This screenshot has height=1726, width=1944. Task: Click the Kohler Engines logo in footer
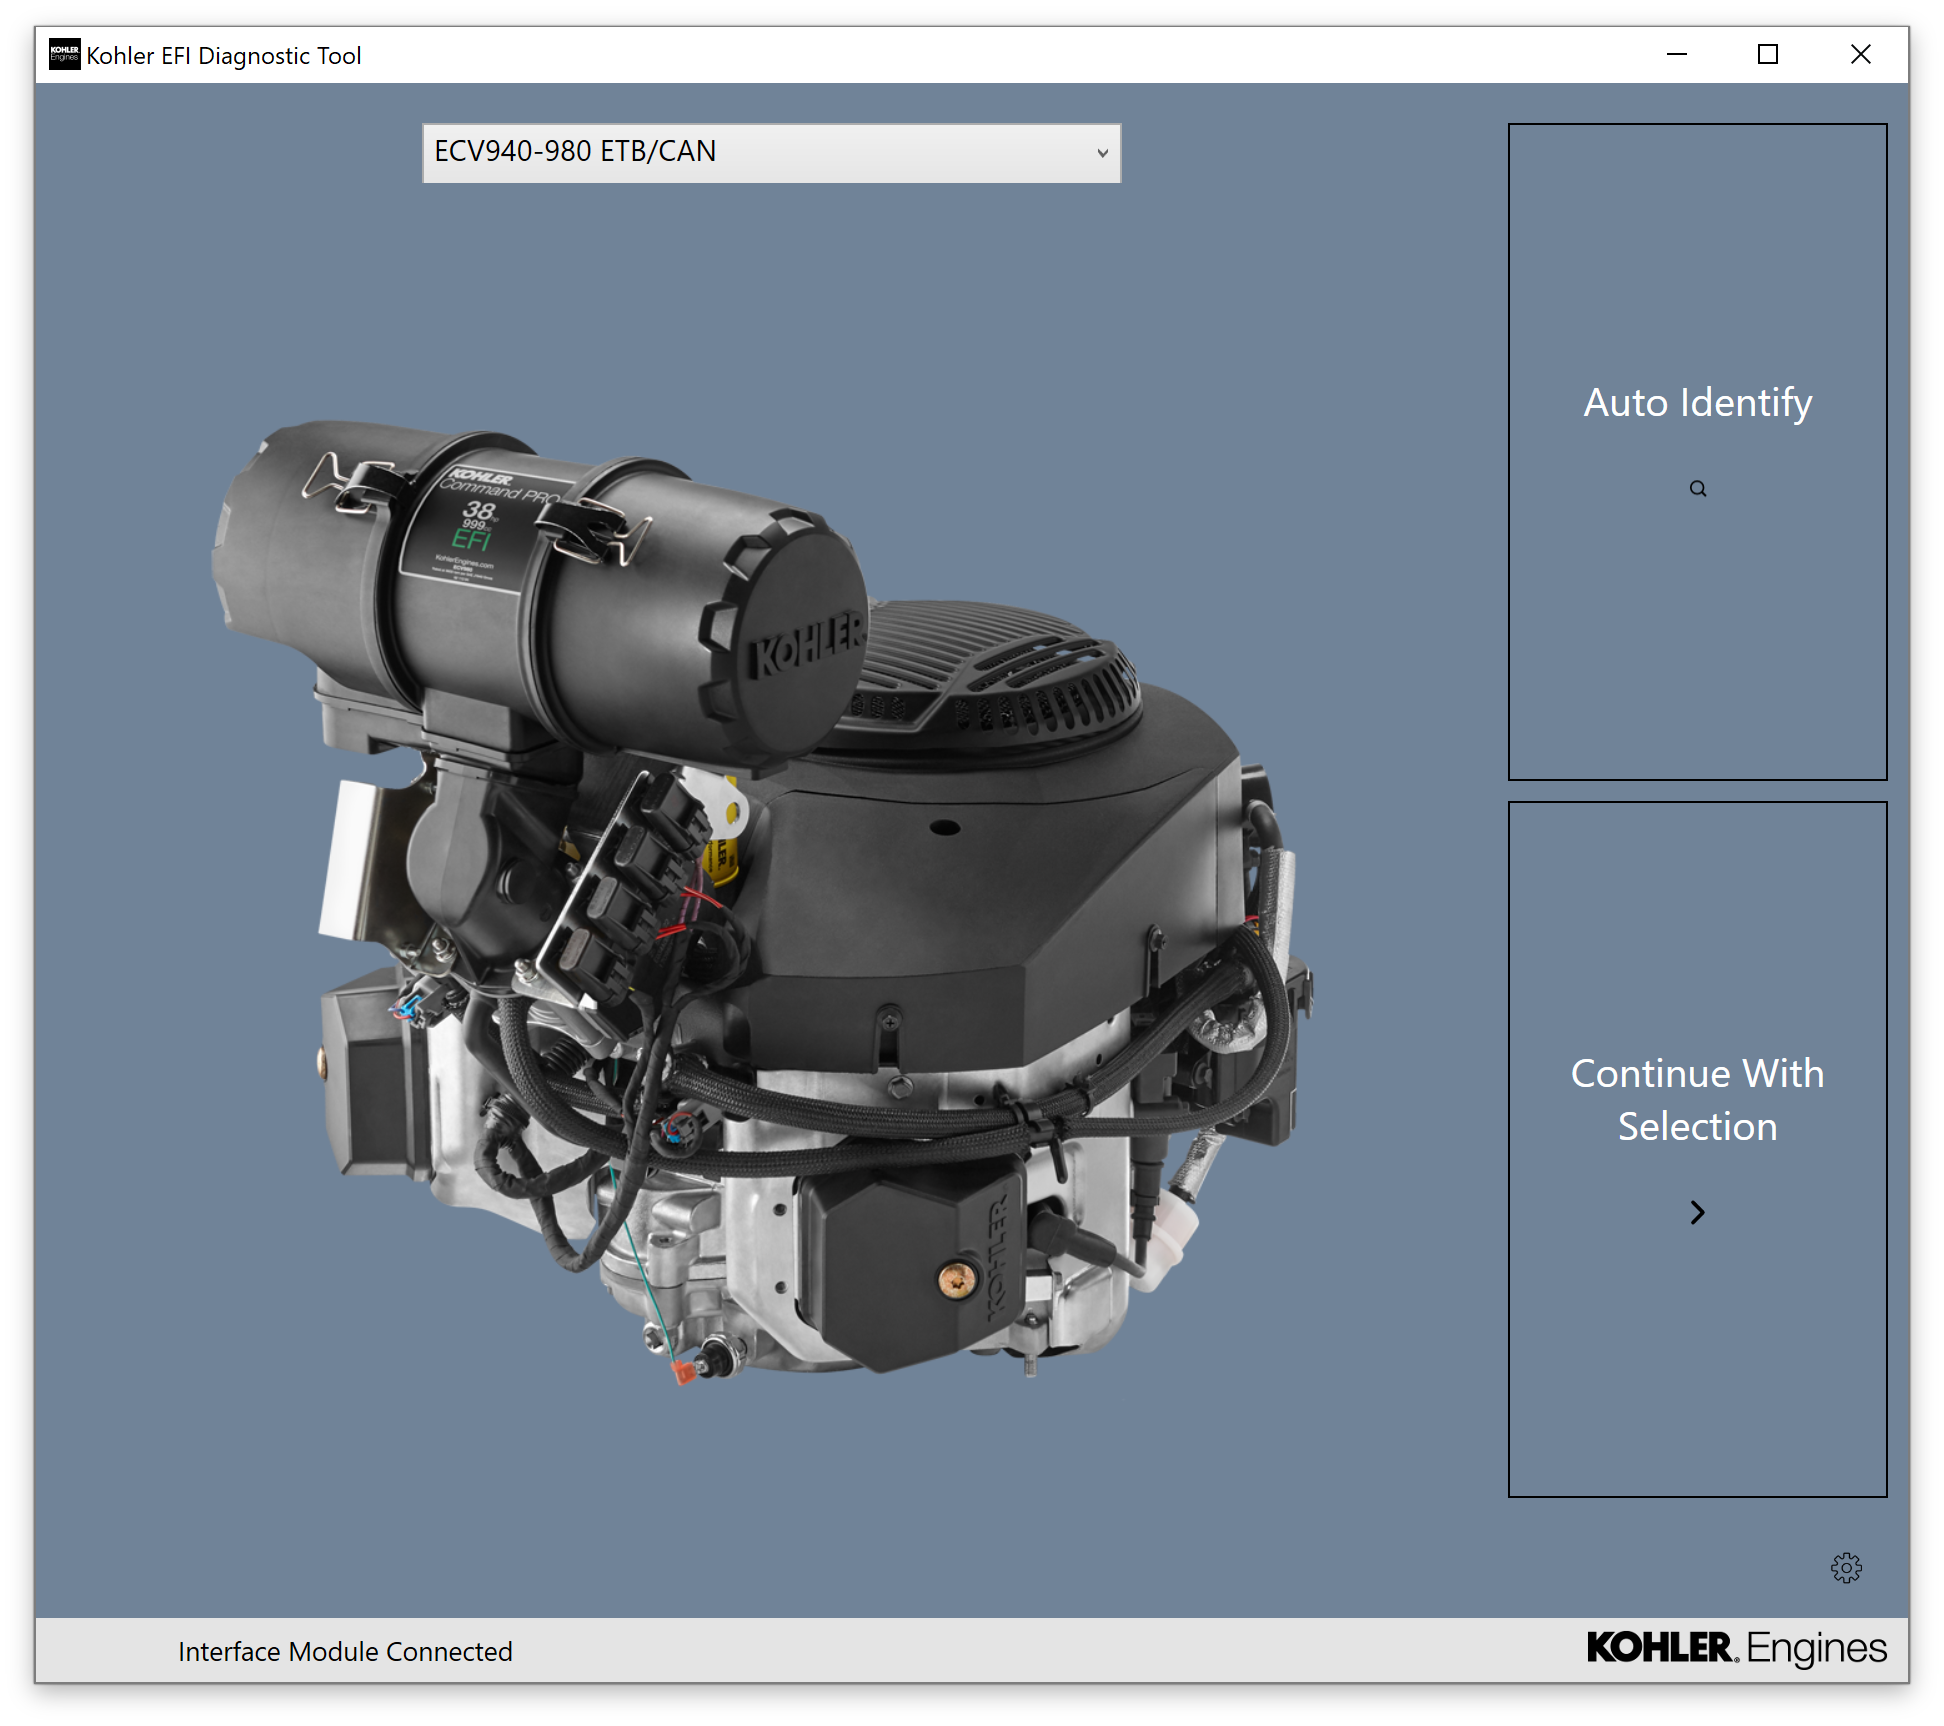coord(1737,1648)
